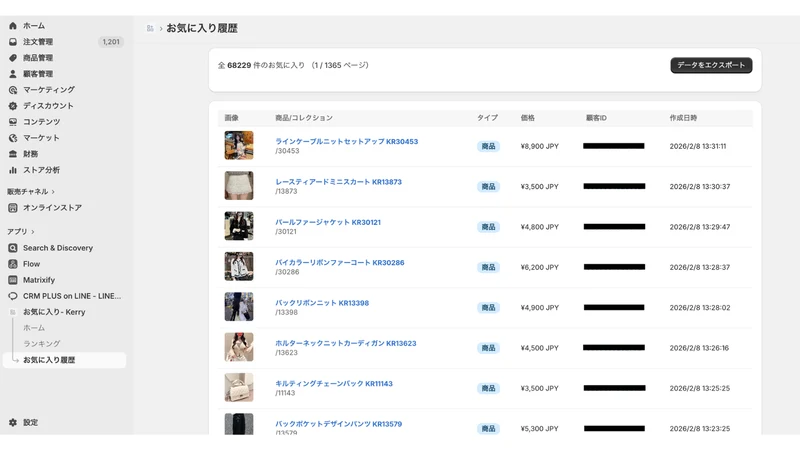This screenshot has height=450, width=800.
Task: Open the ディスカウント badge icon
Action: [13, 106]
